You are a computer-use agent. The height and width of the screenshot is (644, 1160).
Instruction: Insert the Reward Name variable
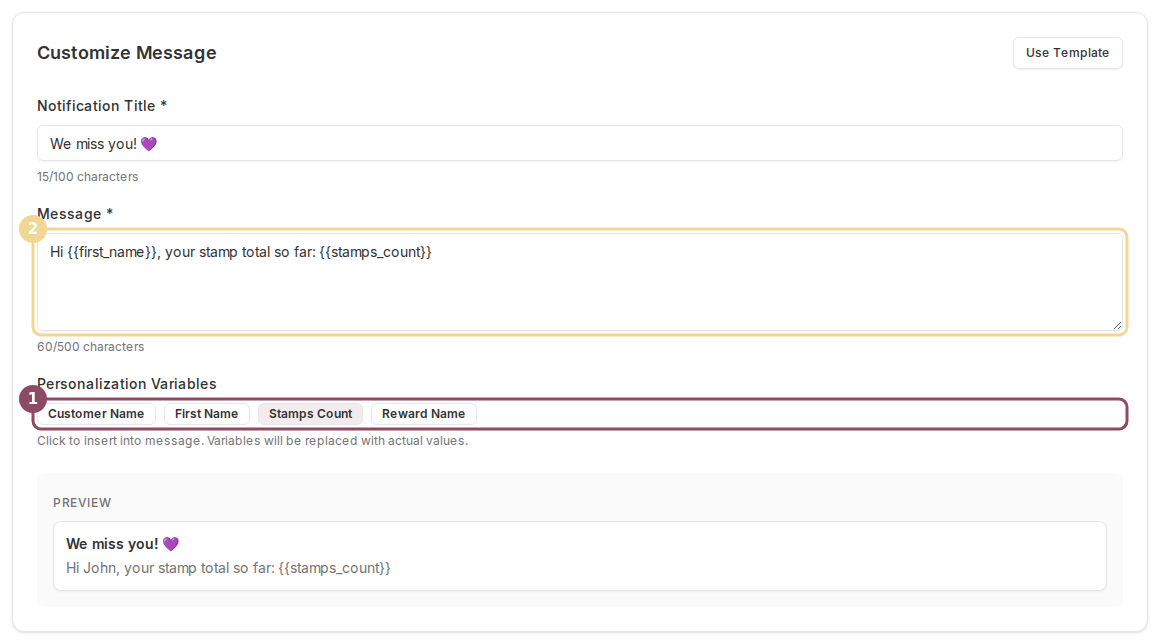[x=423, y=414]
